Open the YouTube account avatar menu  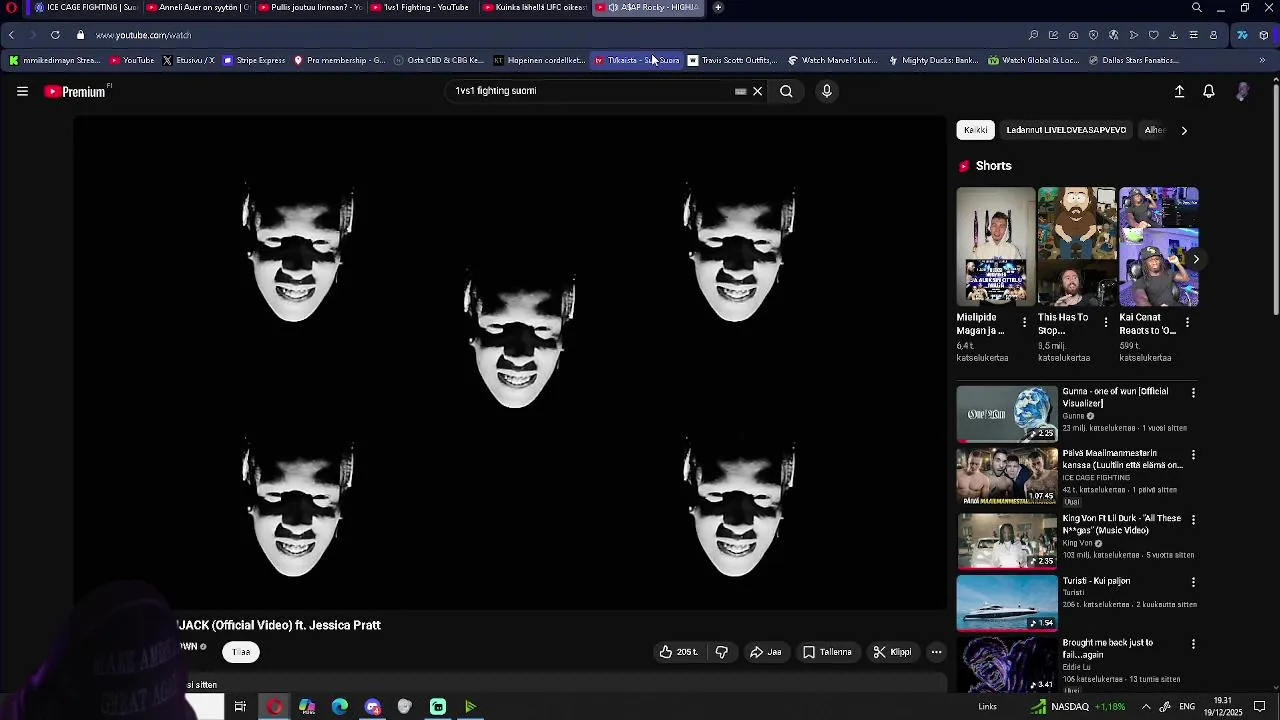[x=1242, y=91]
